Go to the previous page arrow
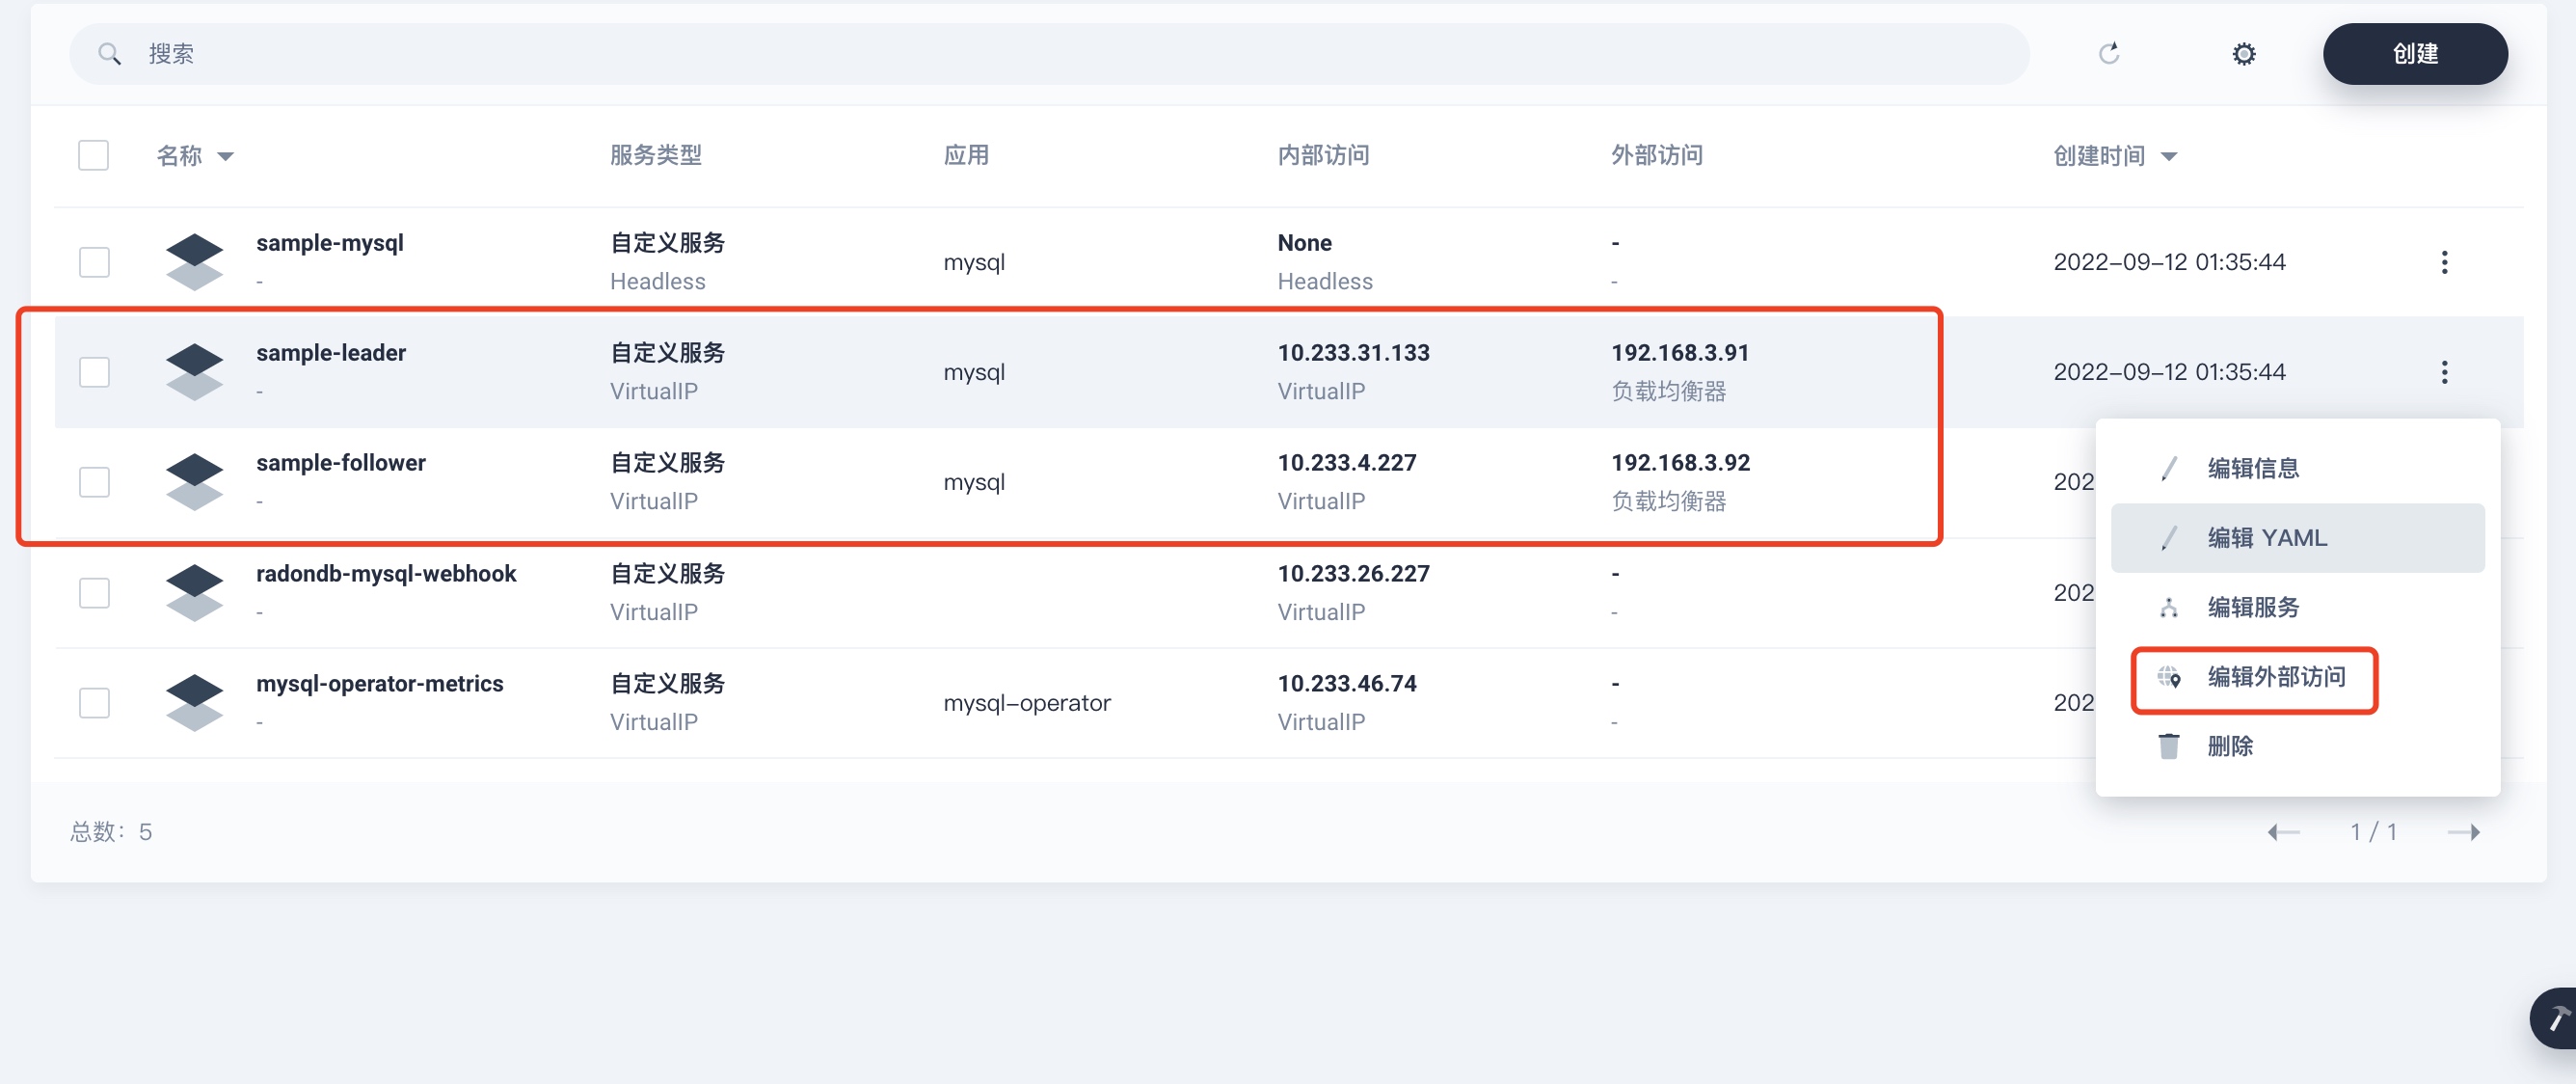This screenshot has height=1084, width=2576. point(2283,832)
